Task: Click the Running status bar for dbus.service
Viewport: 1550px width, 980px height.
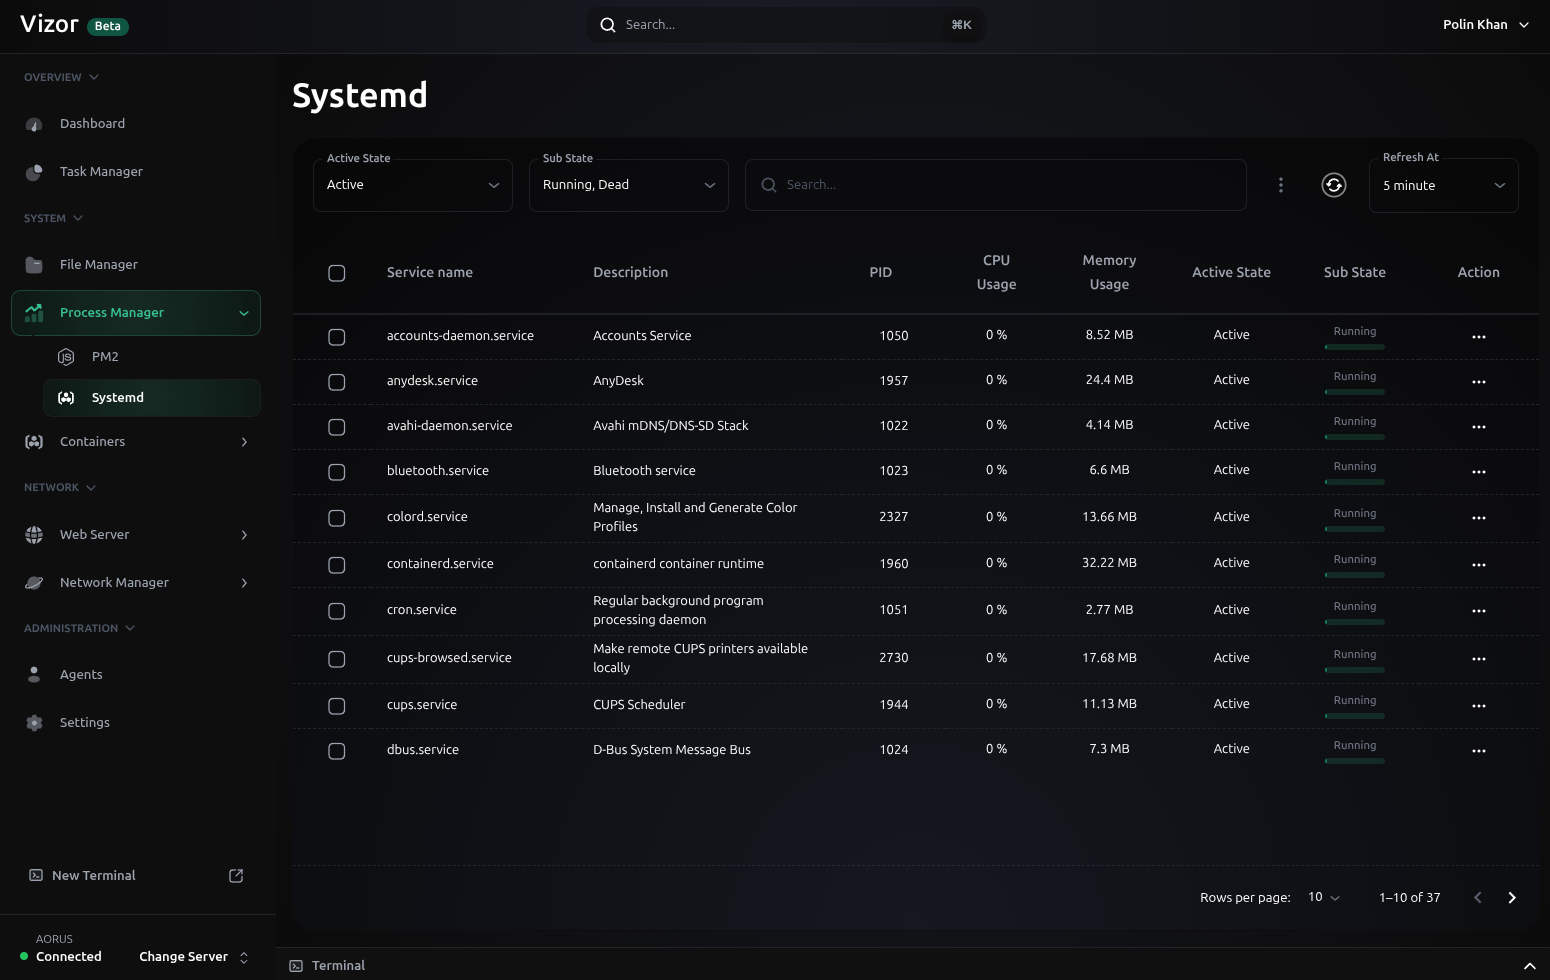Action: coord(1355,761)
